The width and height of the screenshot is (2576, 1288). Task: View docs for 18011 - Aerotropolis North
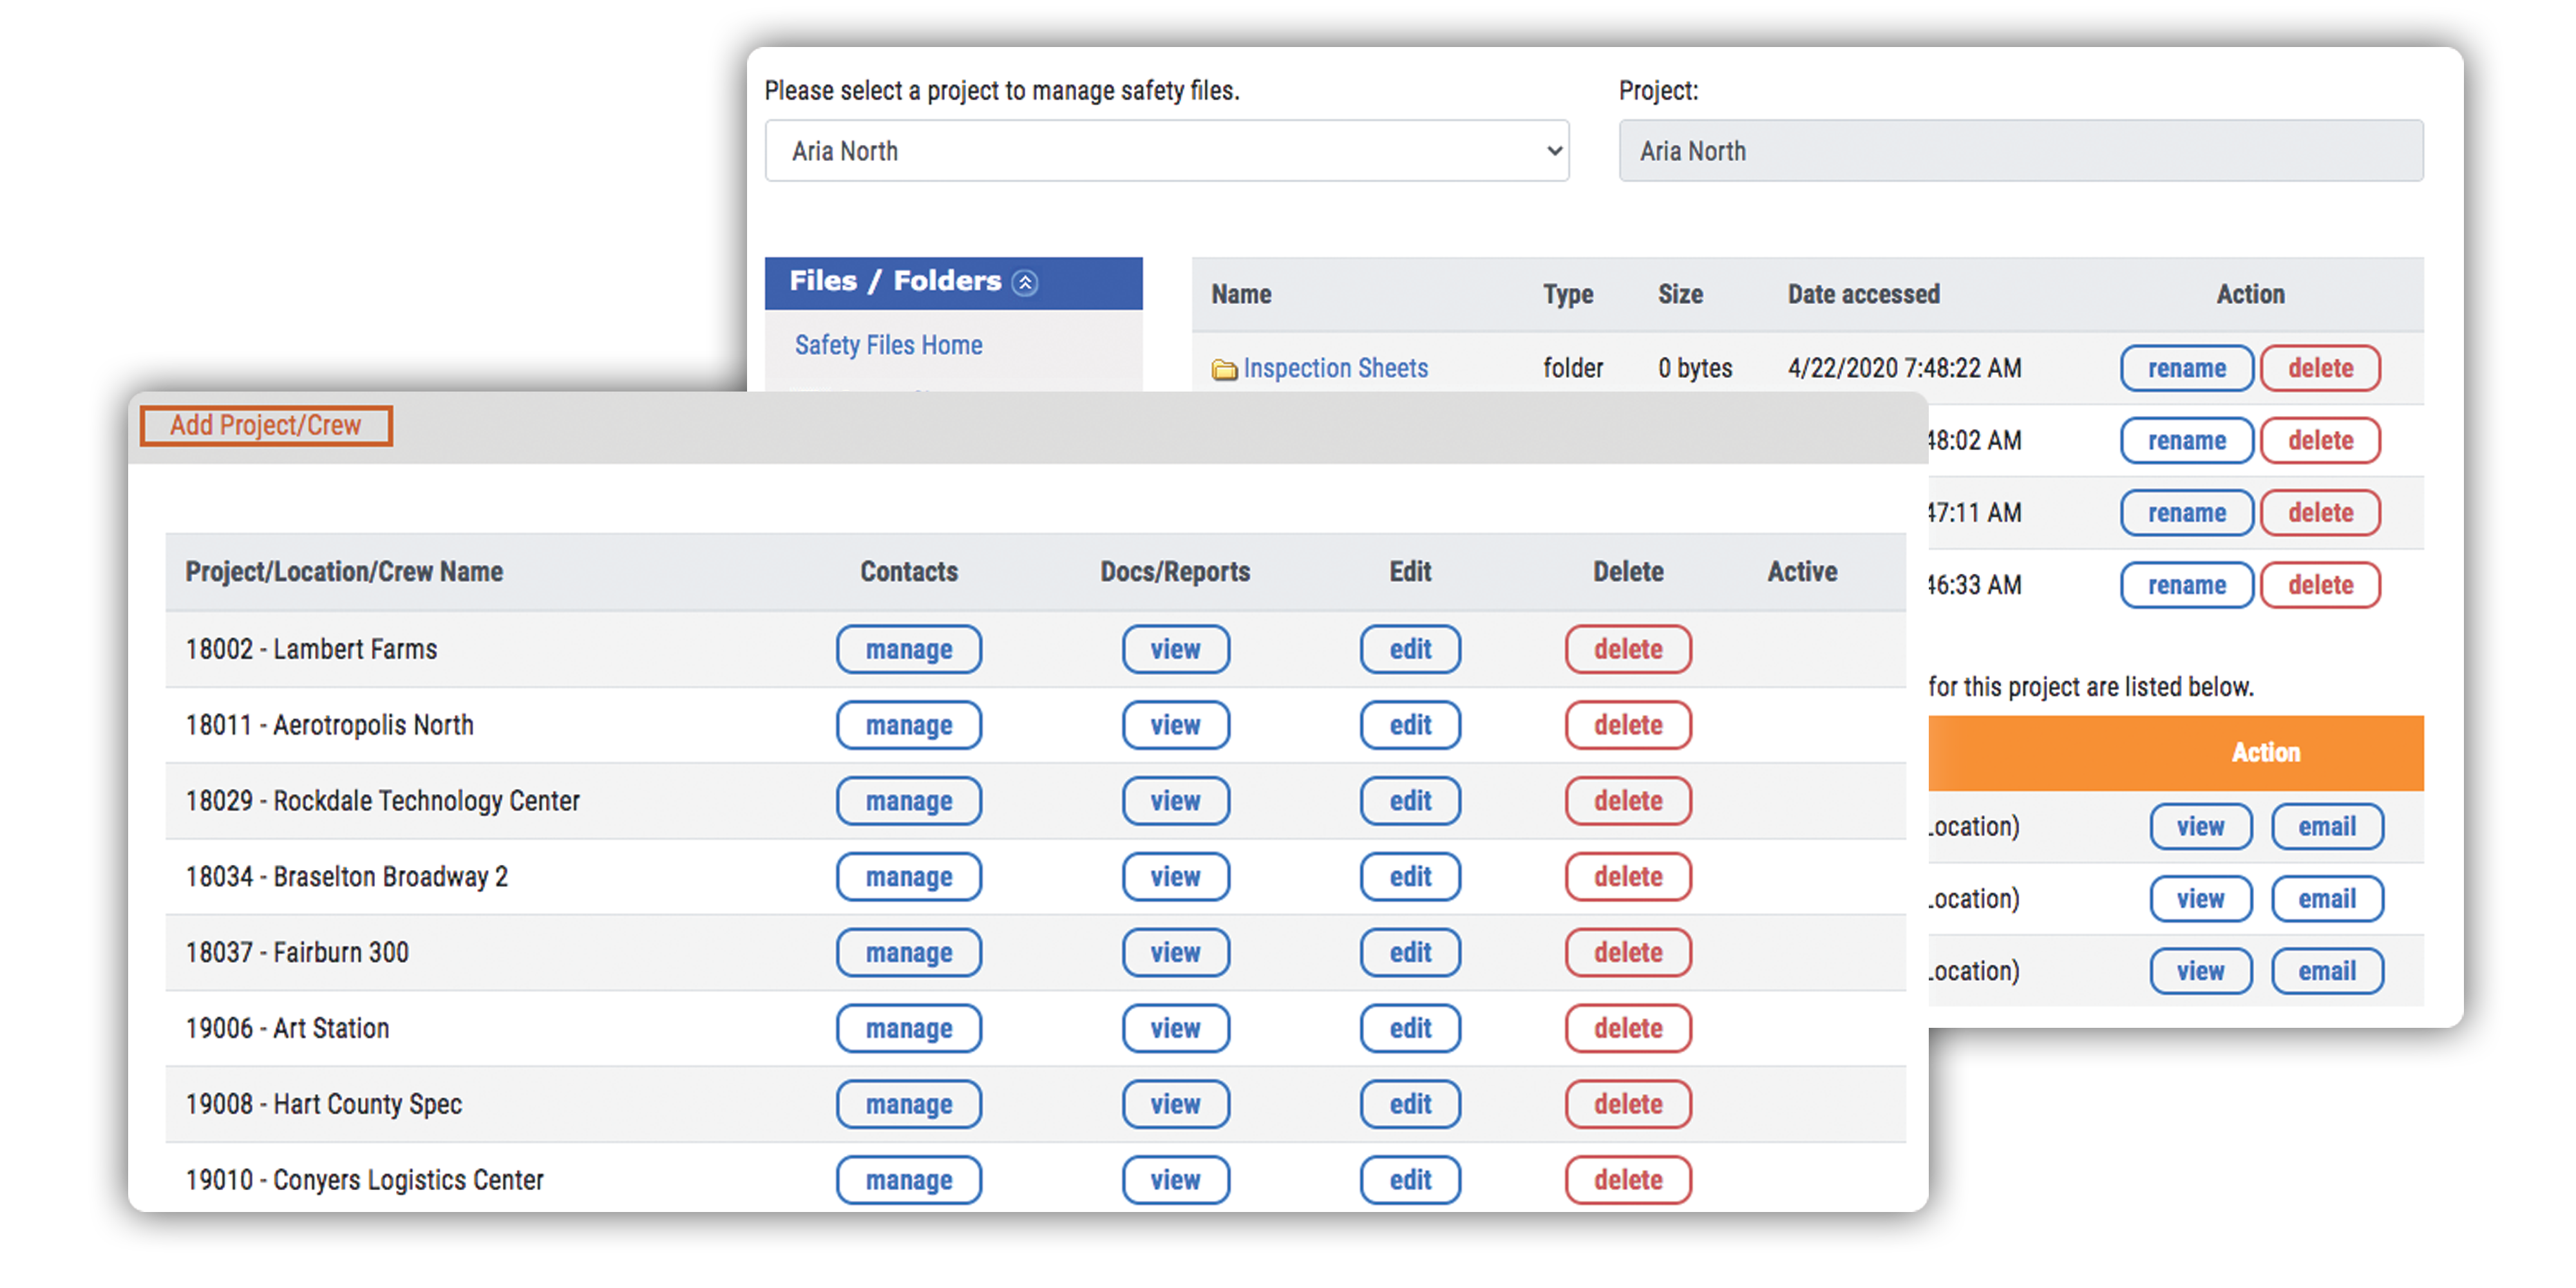1175,725
